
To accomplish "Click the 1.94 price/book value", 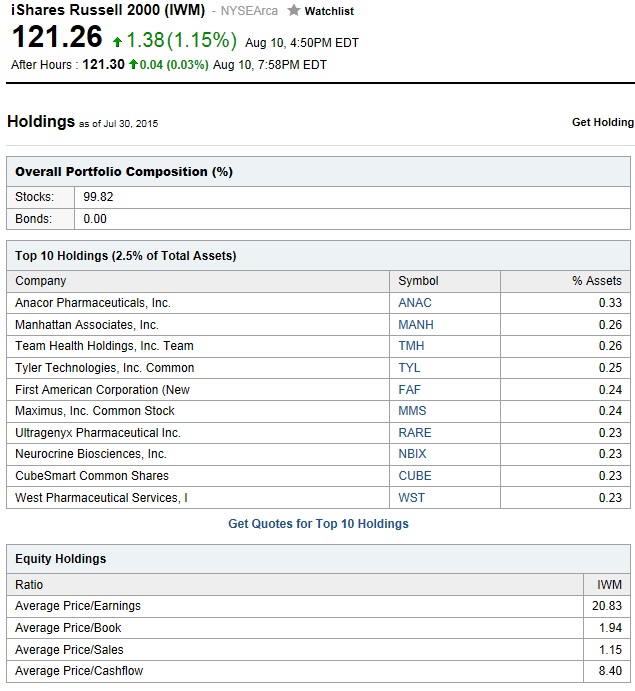I will coord(610,628).
